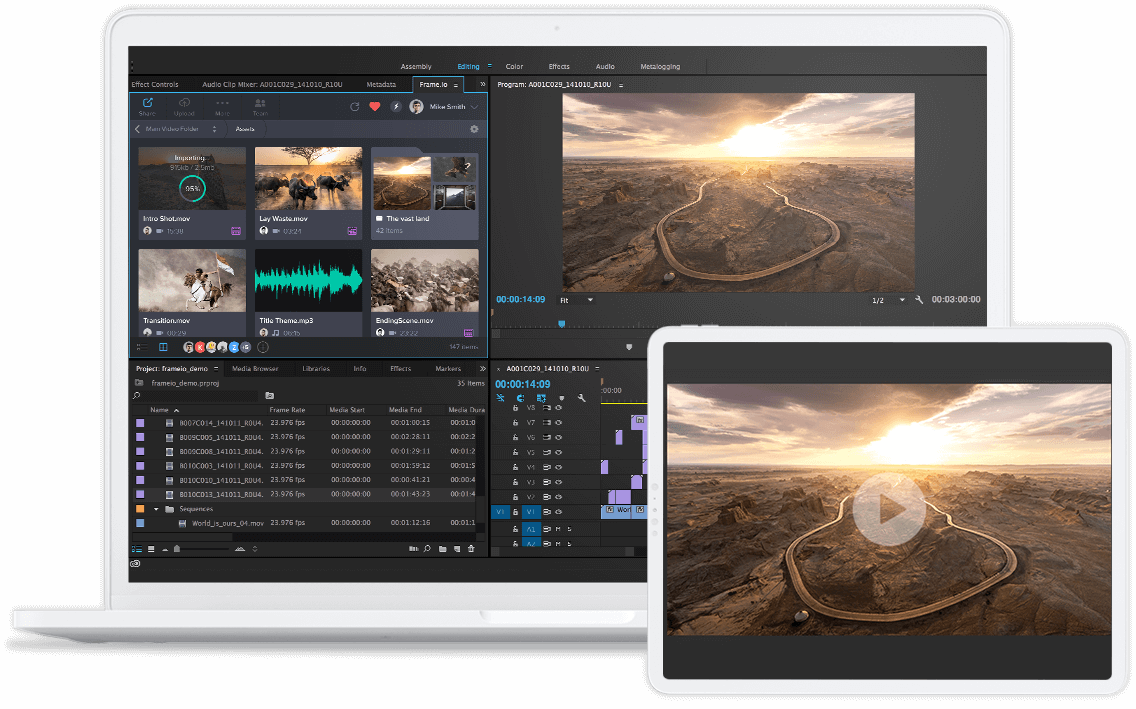The width and height of the screenshot is (1136, 709).
Task: Click the timeline wrench settings icon
Action: pyautogui.click(x=581, y=398)
